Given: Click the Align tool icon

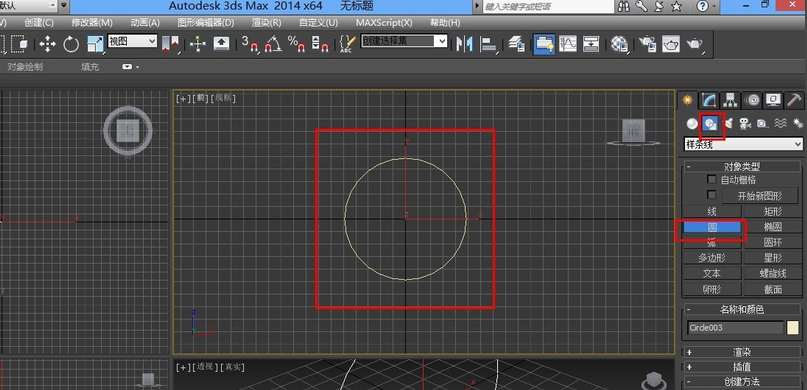Looking at the screenshot, I should pyautogui.click(x=488, y=44).
